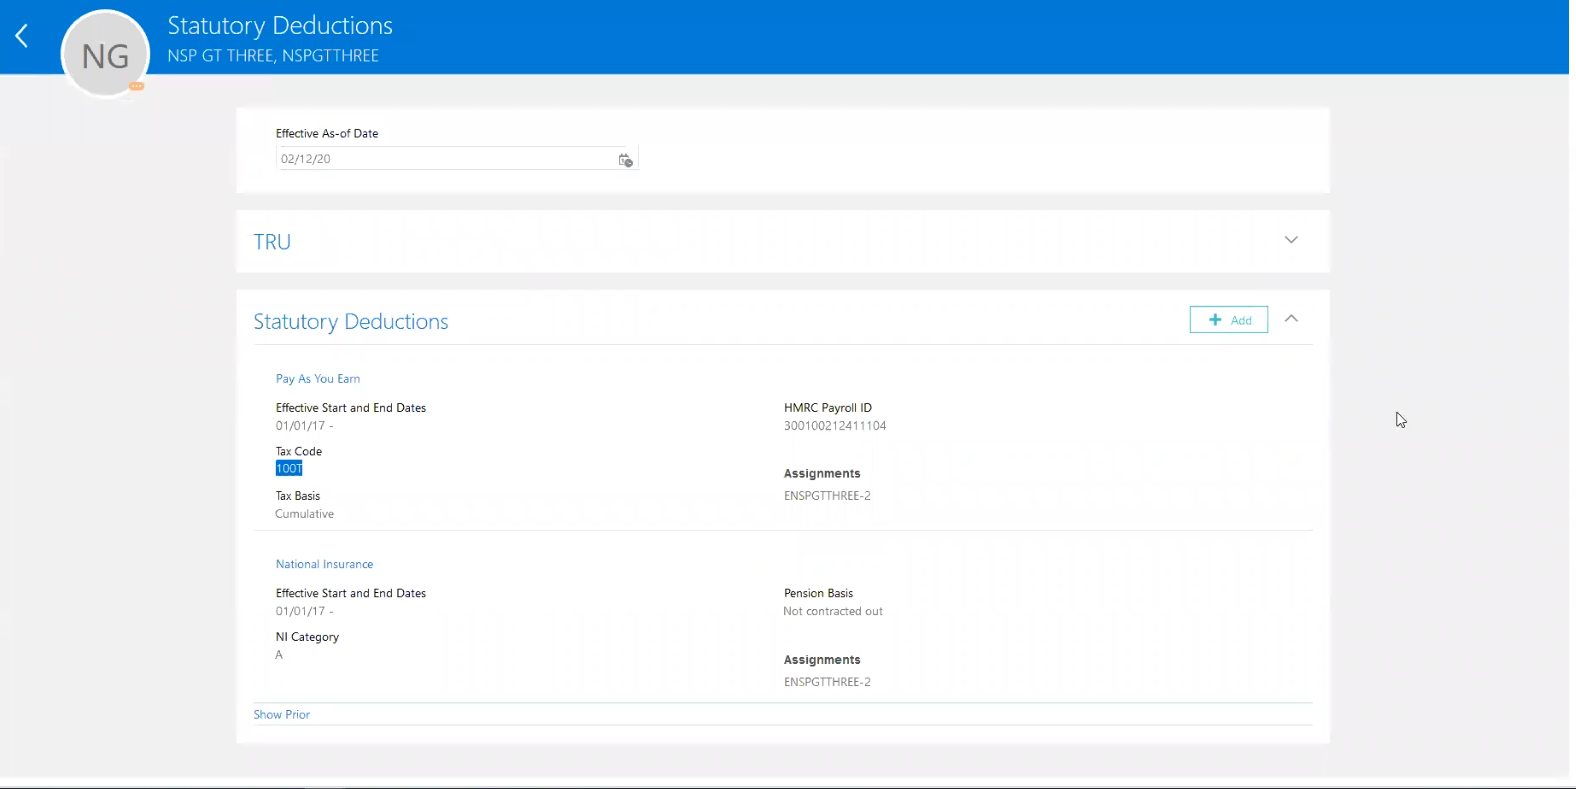Click the NG profile avatar
This screenshot has width=1576, height=789.
click(x=105, y=55)
